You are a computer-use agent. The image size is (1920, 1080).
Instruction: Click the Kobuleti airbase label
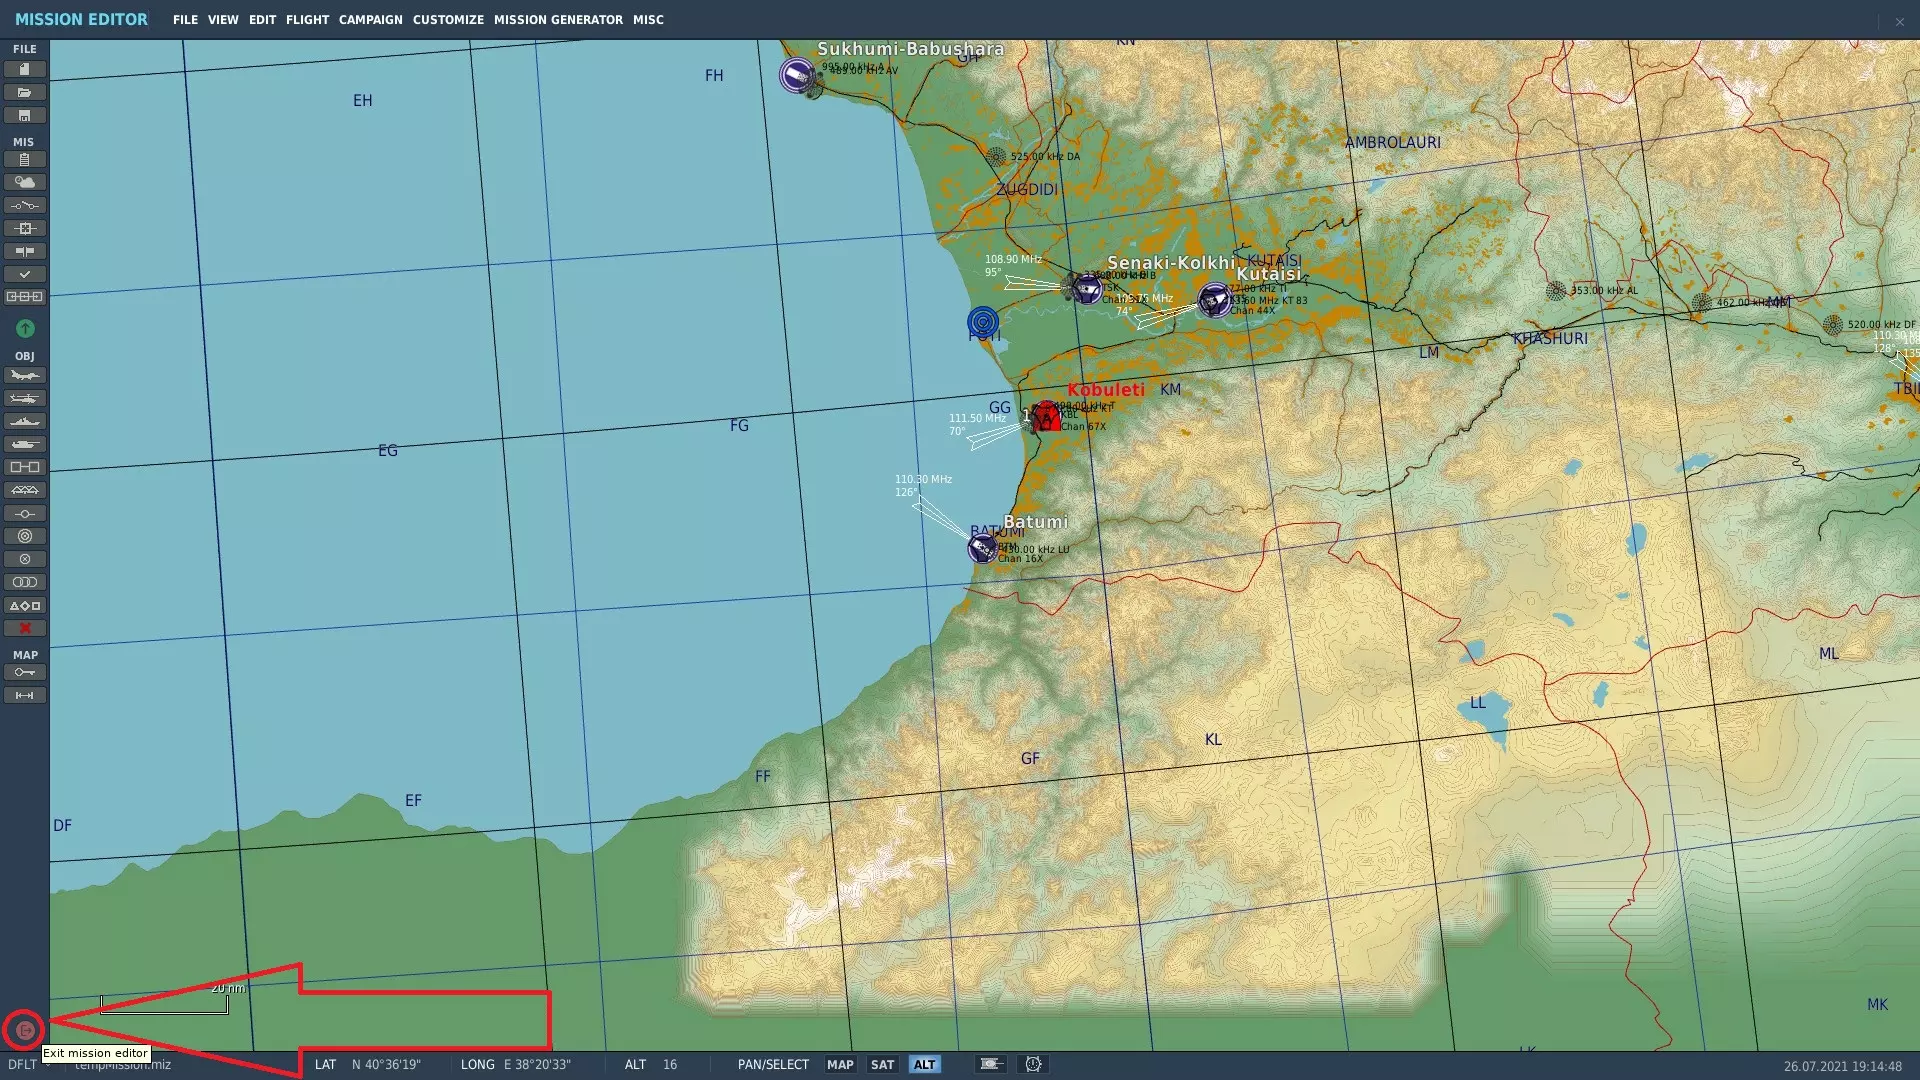(x=1105, y=390)
